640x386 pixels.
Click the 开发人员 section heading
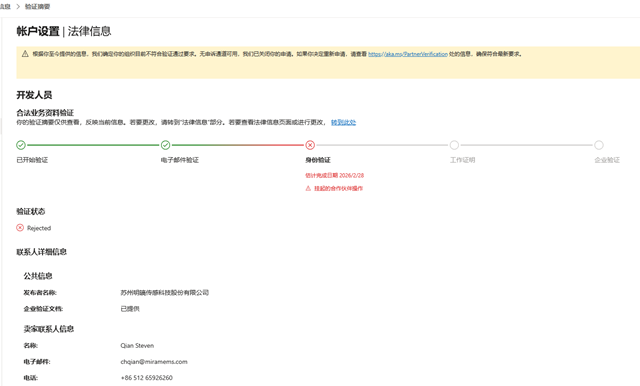coord(34,95)
